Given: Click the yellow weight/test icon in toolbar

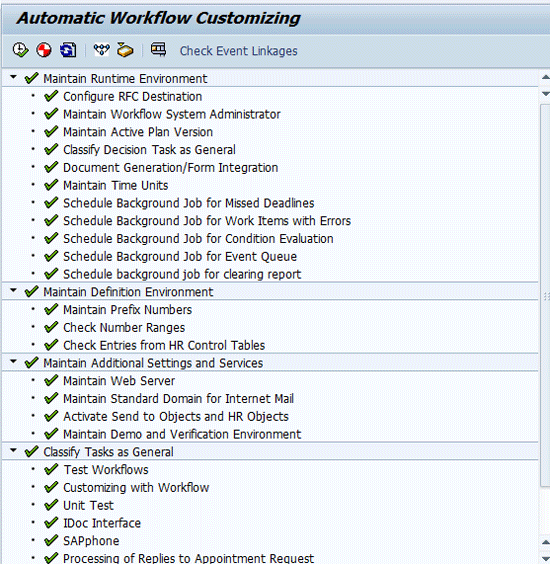Looking at the screenshot, I should tap(125, 50).
